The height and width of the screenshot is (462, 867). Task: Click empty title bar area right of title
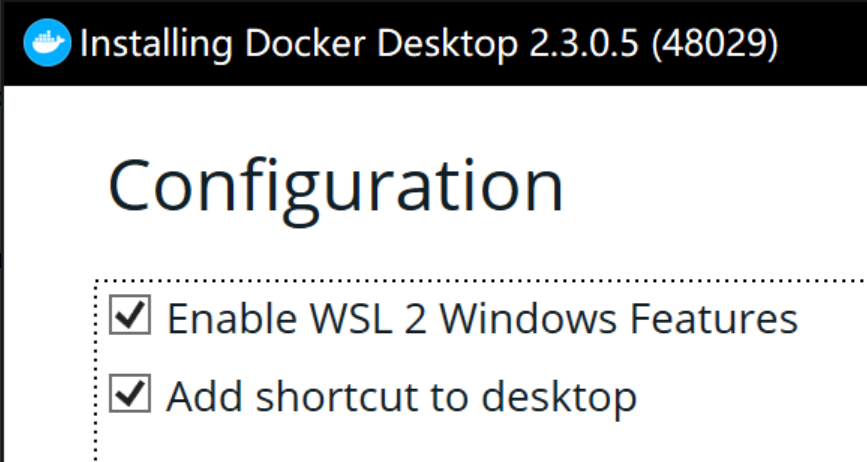click(x=824, y=44)
